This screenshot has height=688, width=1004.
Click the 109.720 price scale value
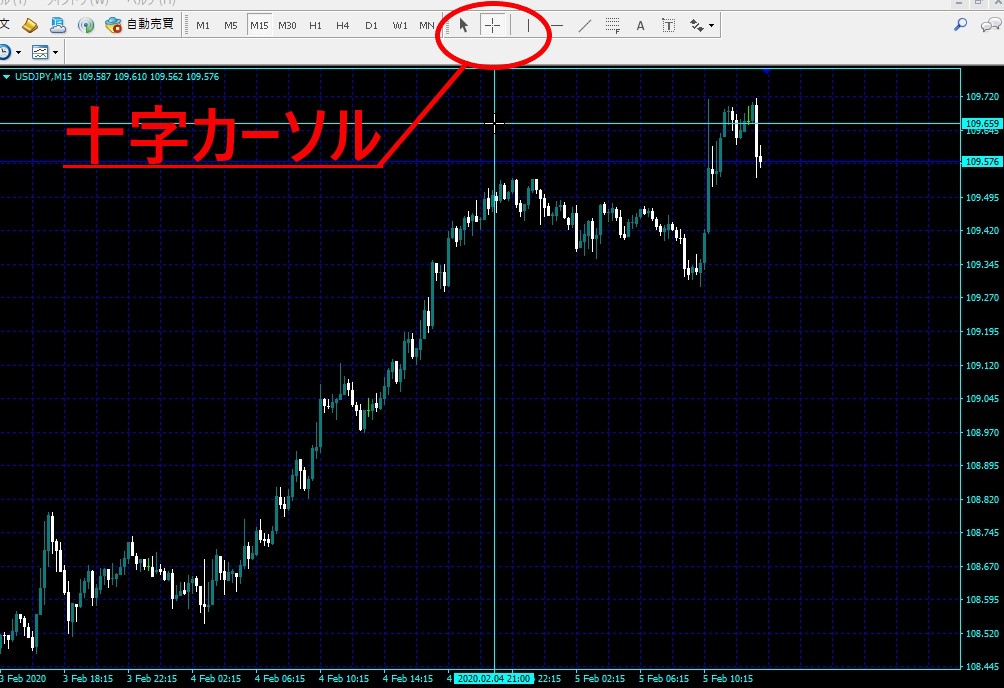pos(982,97)
